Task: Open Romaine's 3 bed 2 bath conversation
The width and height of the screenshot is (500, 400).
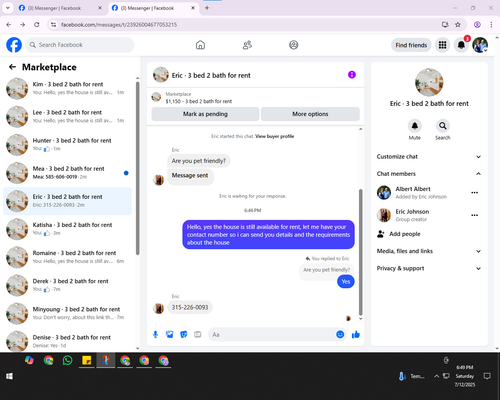Action: pos(67,257)
